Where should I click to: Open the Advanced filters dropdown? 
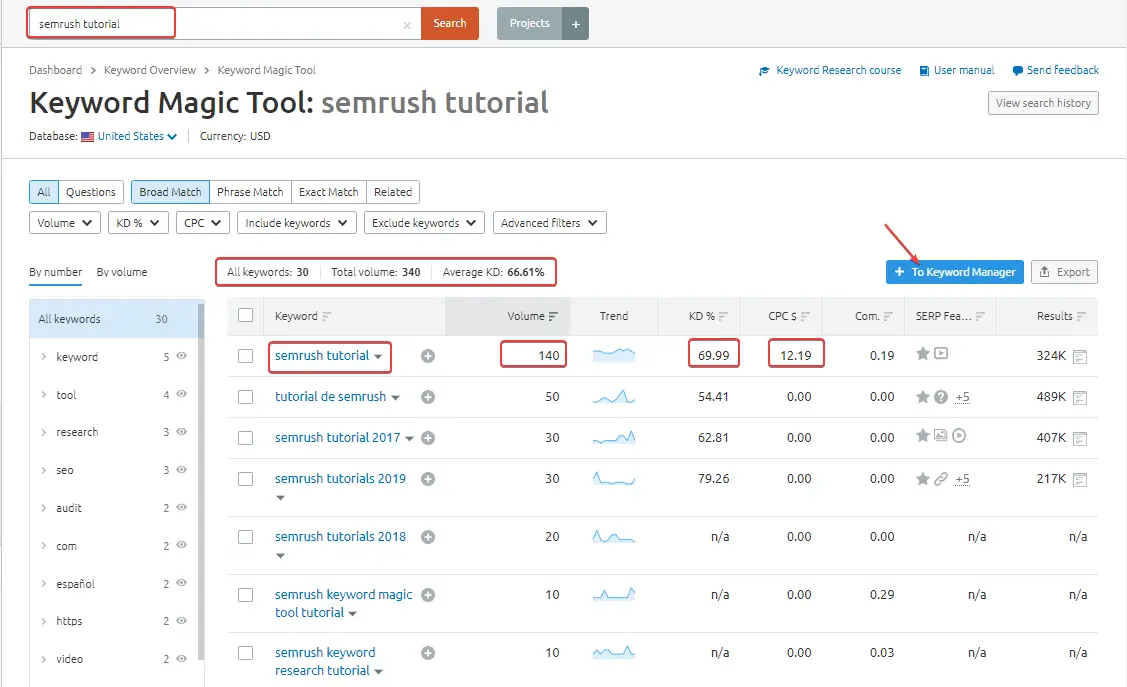pyautogui.click(x=549, y=222)
